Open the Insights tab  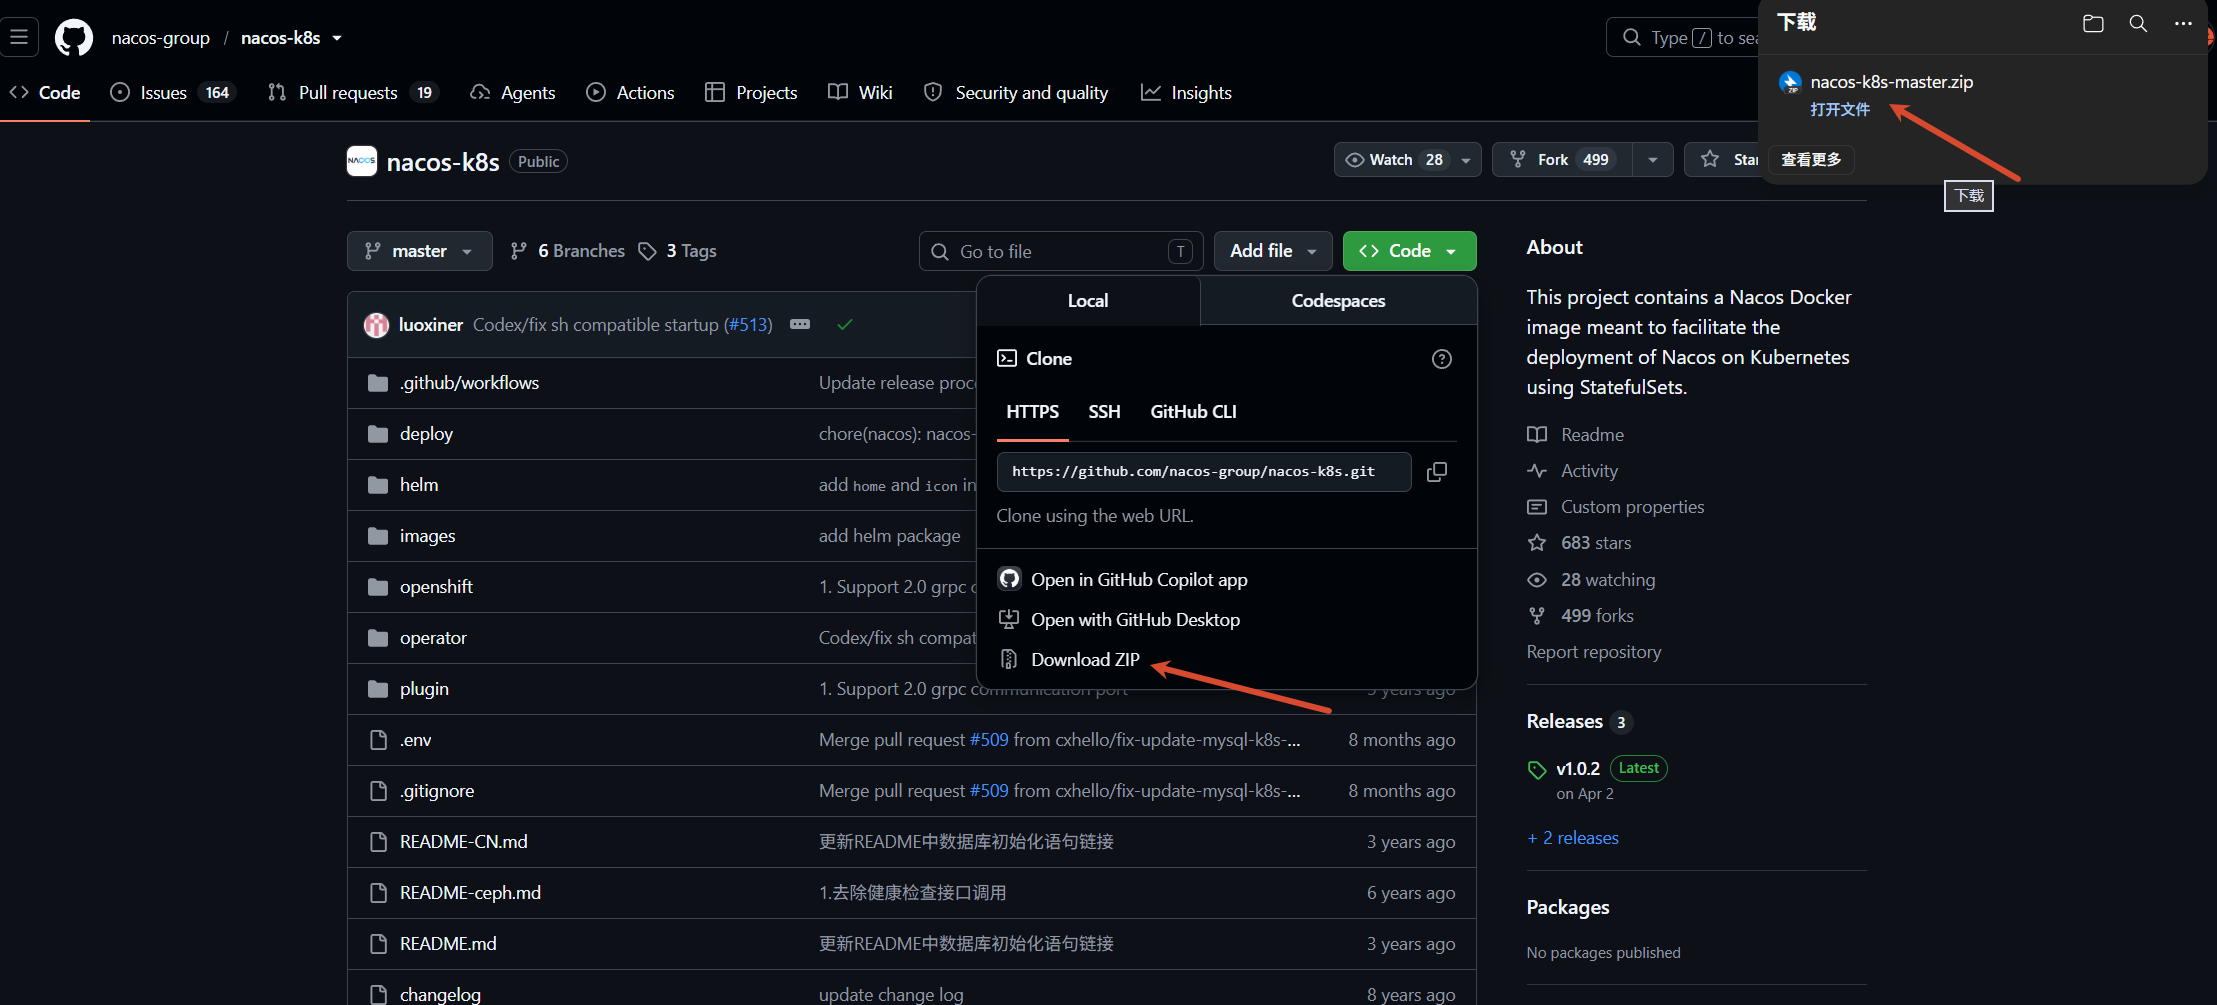coord(1186,93)
